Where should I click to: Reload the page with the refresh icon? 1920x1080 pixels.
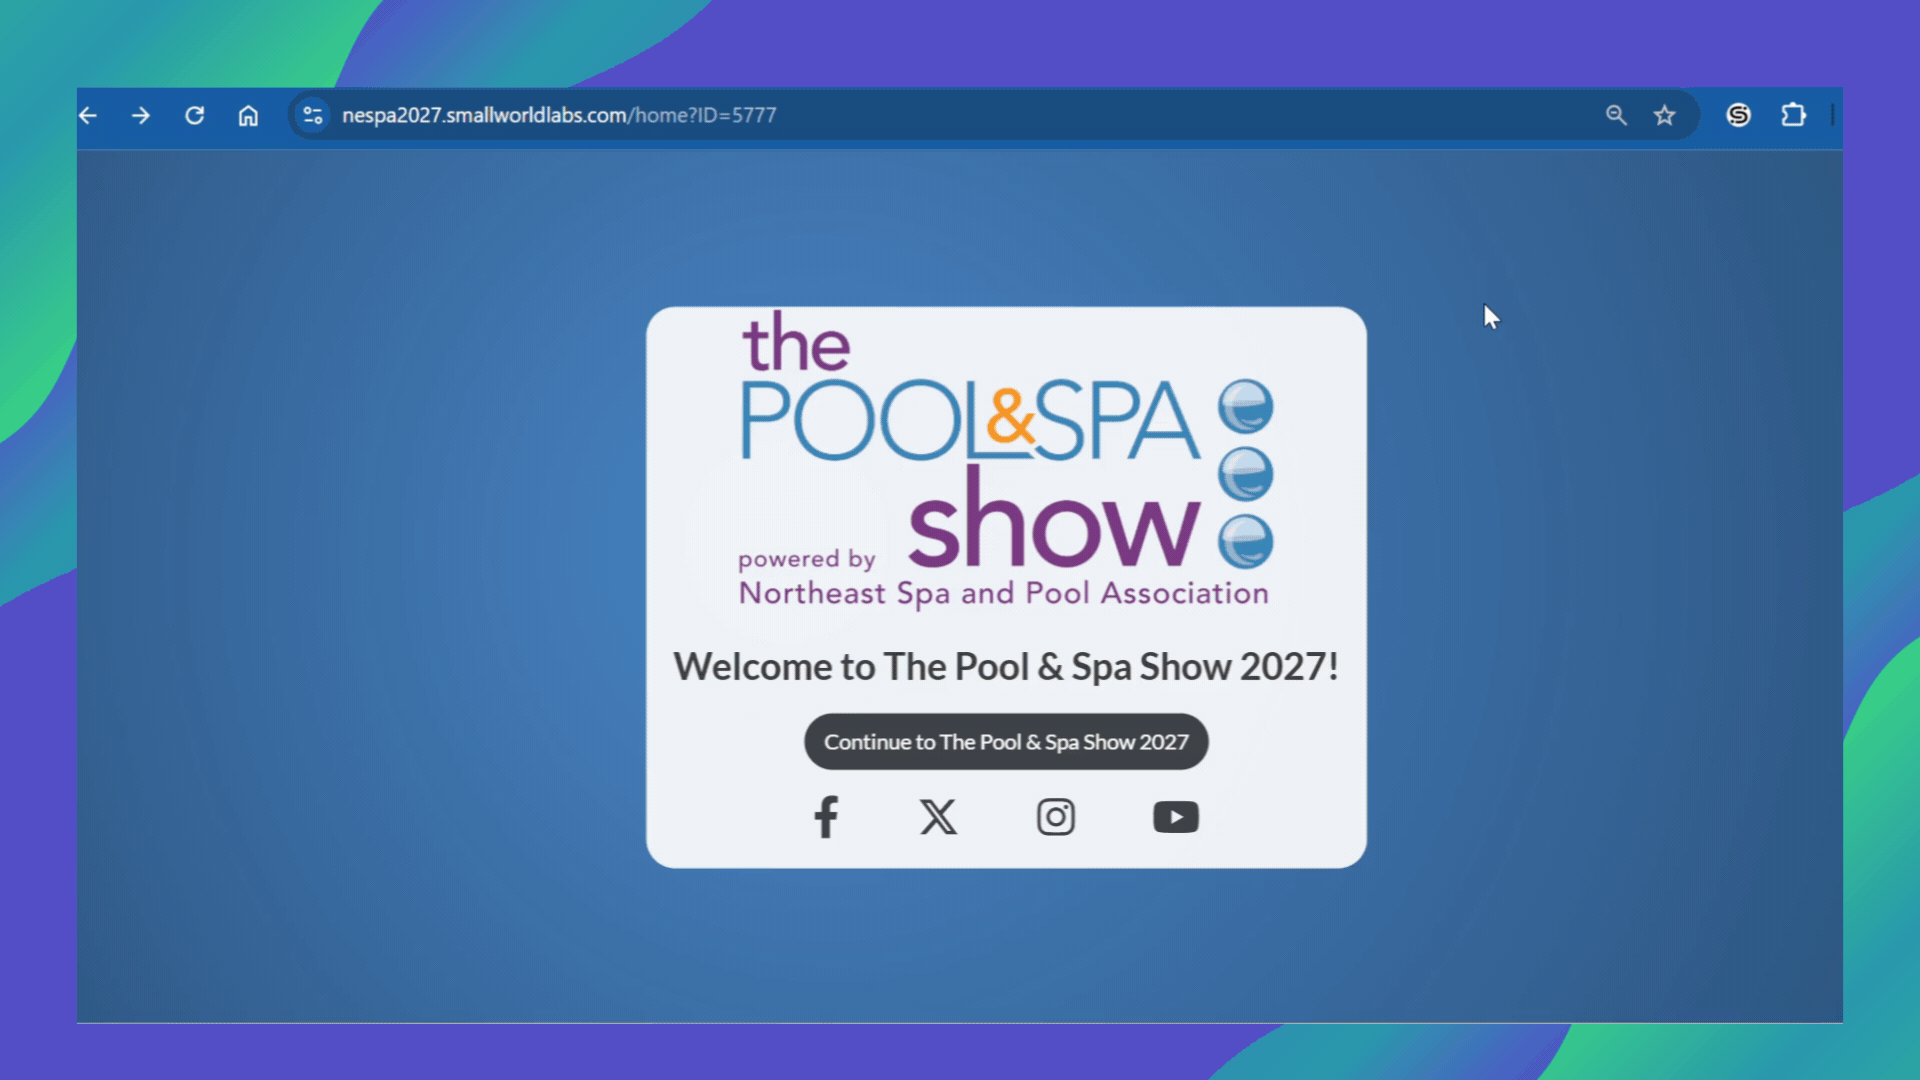[195, 115]
